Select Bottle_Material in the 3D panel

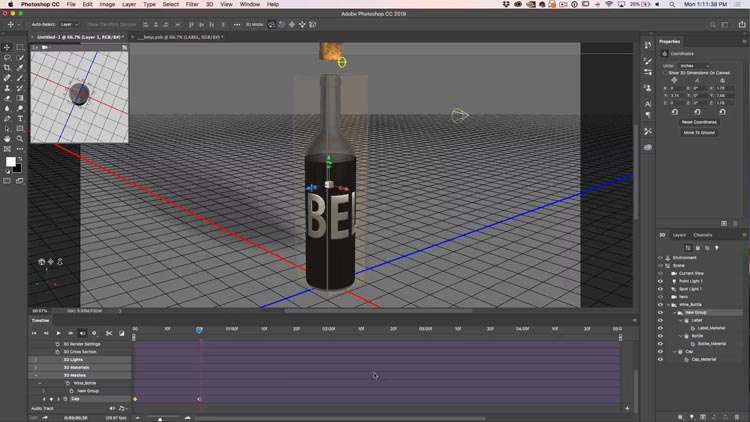pos(712,344)
